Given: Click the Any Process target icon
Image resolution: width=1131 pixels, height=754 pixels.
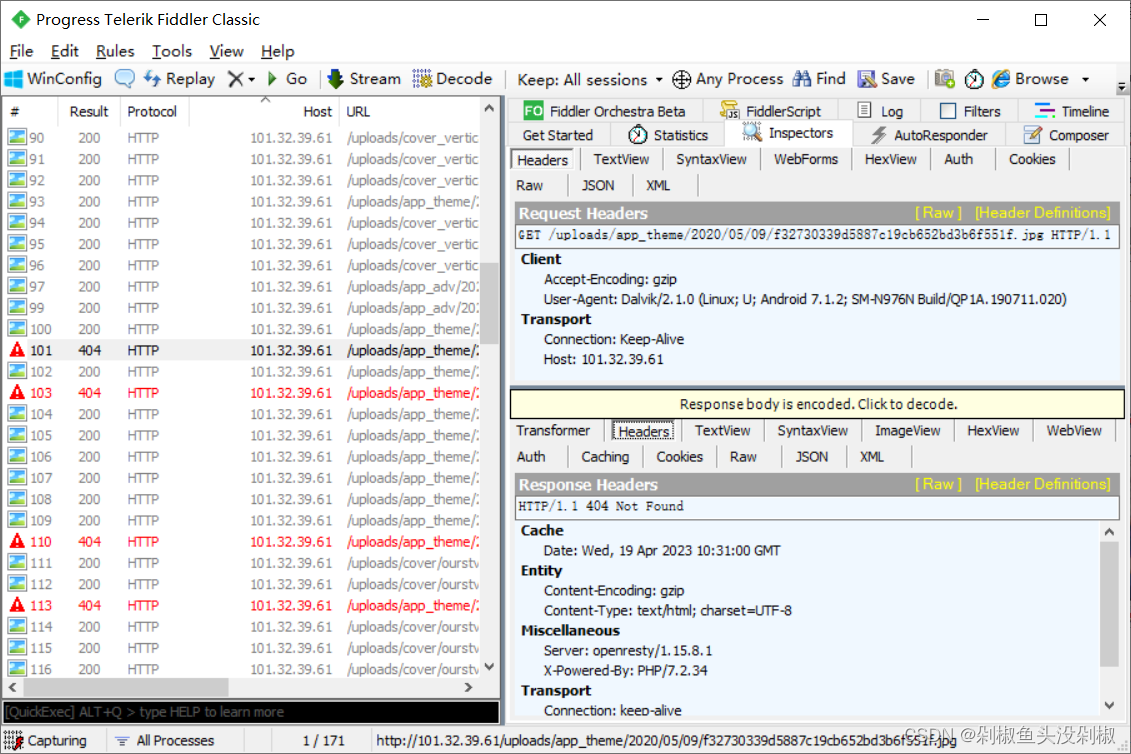Looking at the screenshot, I should tap(682, 79).
